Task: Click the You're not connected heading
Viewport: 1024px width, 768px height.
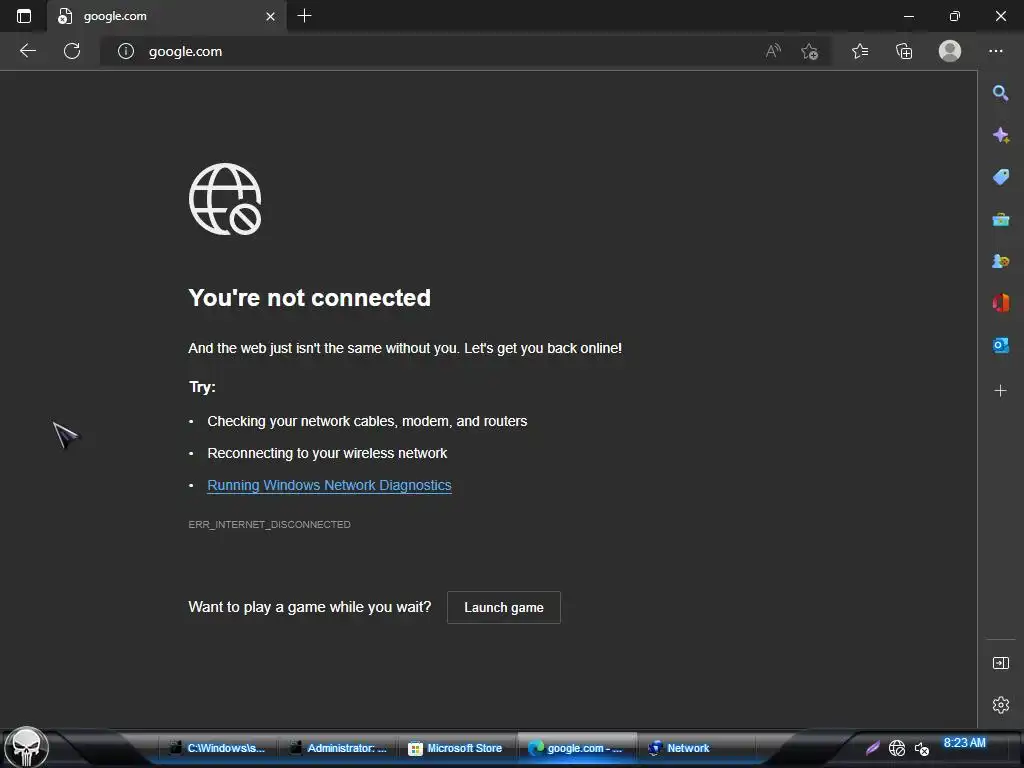Action: pos(310,298)
